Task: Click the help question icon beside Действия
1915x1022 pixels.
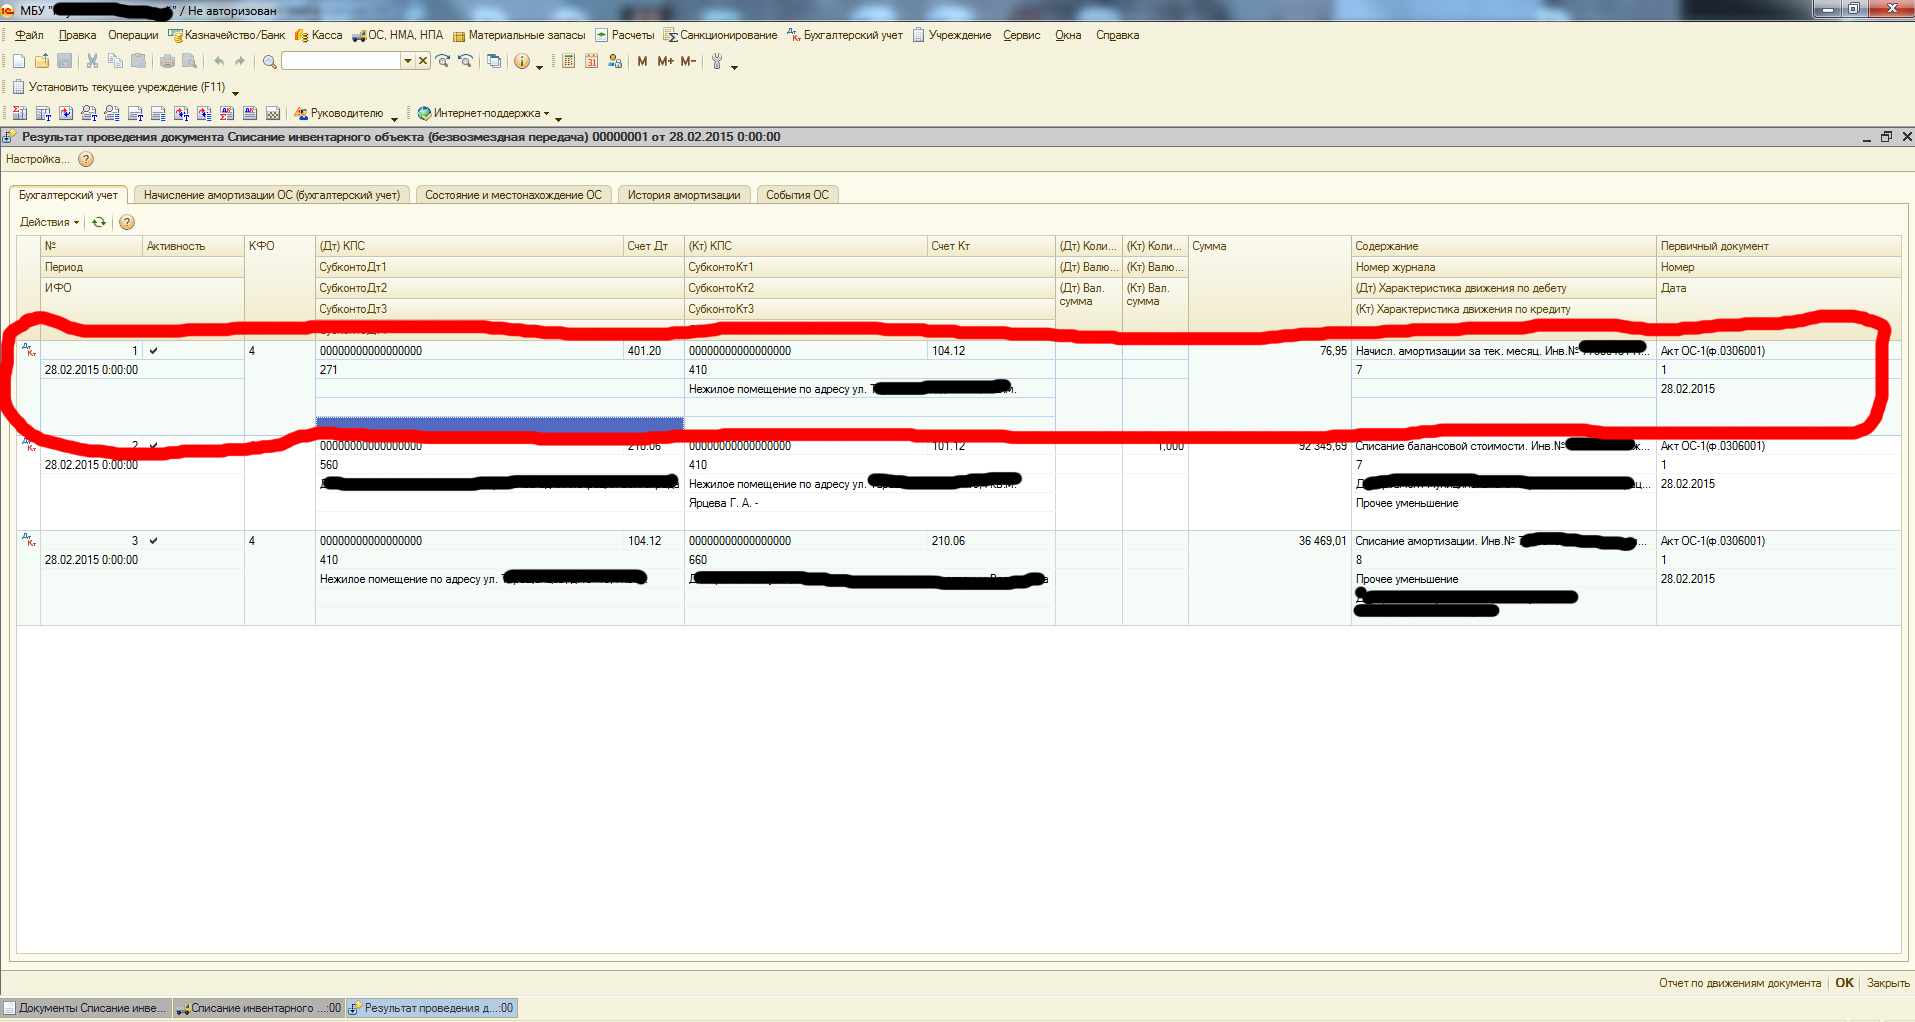Action: pos(127,222)
